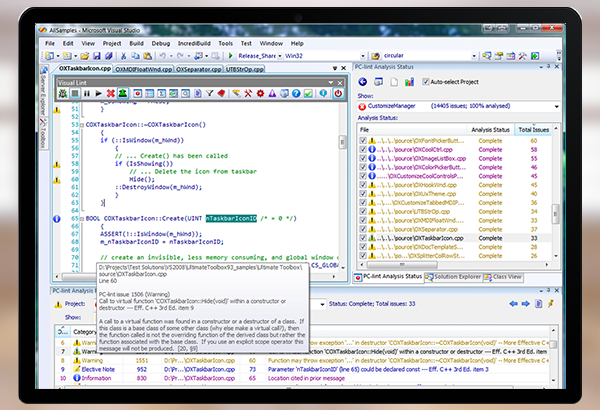Viewport: 600px width, 410px height.
Task: Toggle Auto-select Project checkbox
Action: [425, 82]
